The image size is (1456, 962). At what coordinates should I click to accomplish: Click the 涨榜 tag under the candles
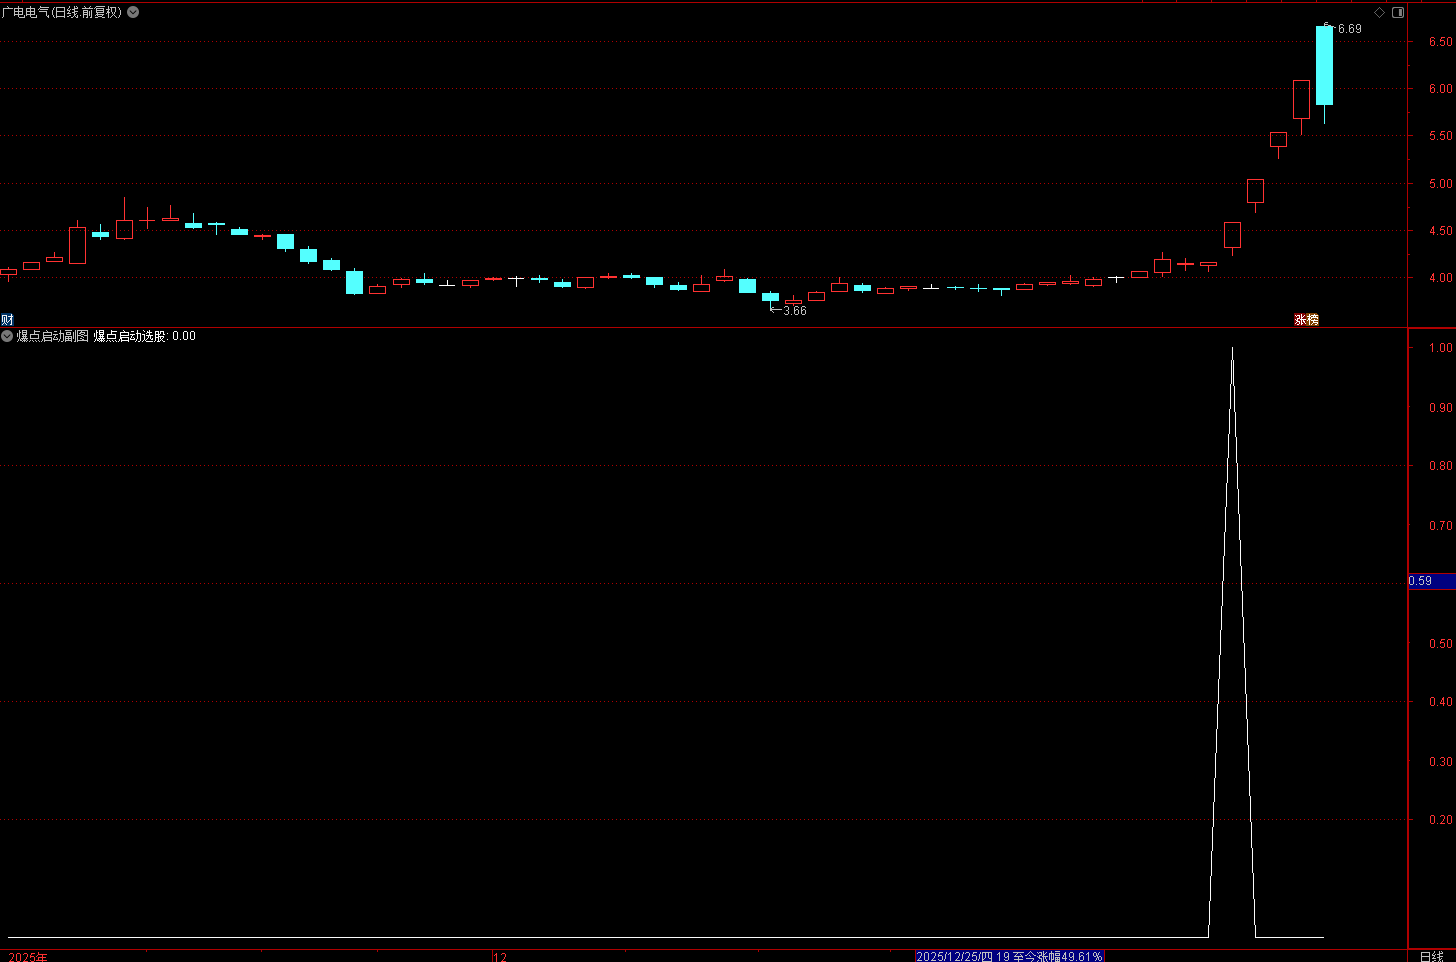coord(1306,319)
